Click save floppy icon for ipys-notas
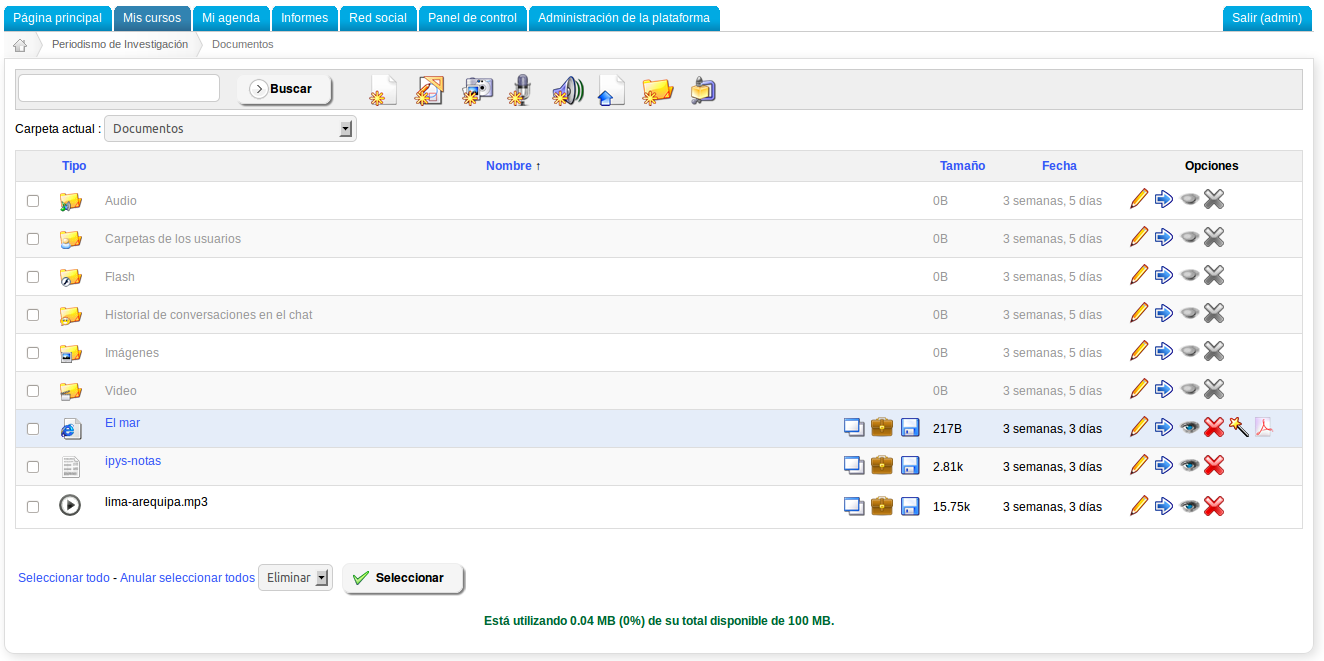The width and height of the screenshot is (1324, 661). (910, 465)
